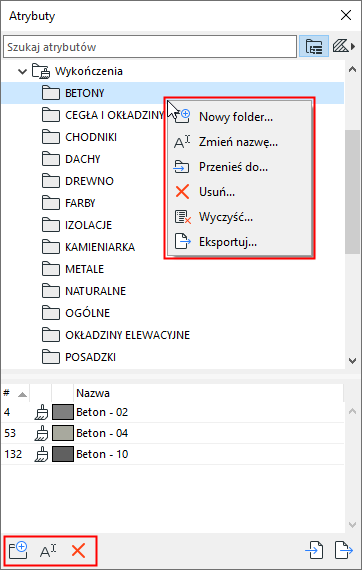Select the FARBY folder

80,203
